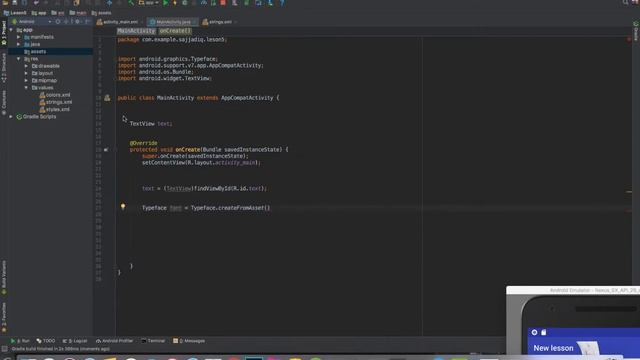The image size is (640, 360).
Task: Click Android Emulator window title bar
Action: click(x=573, y=290)
